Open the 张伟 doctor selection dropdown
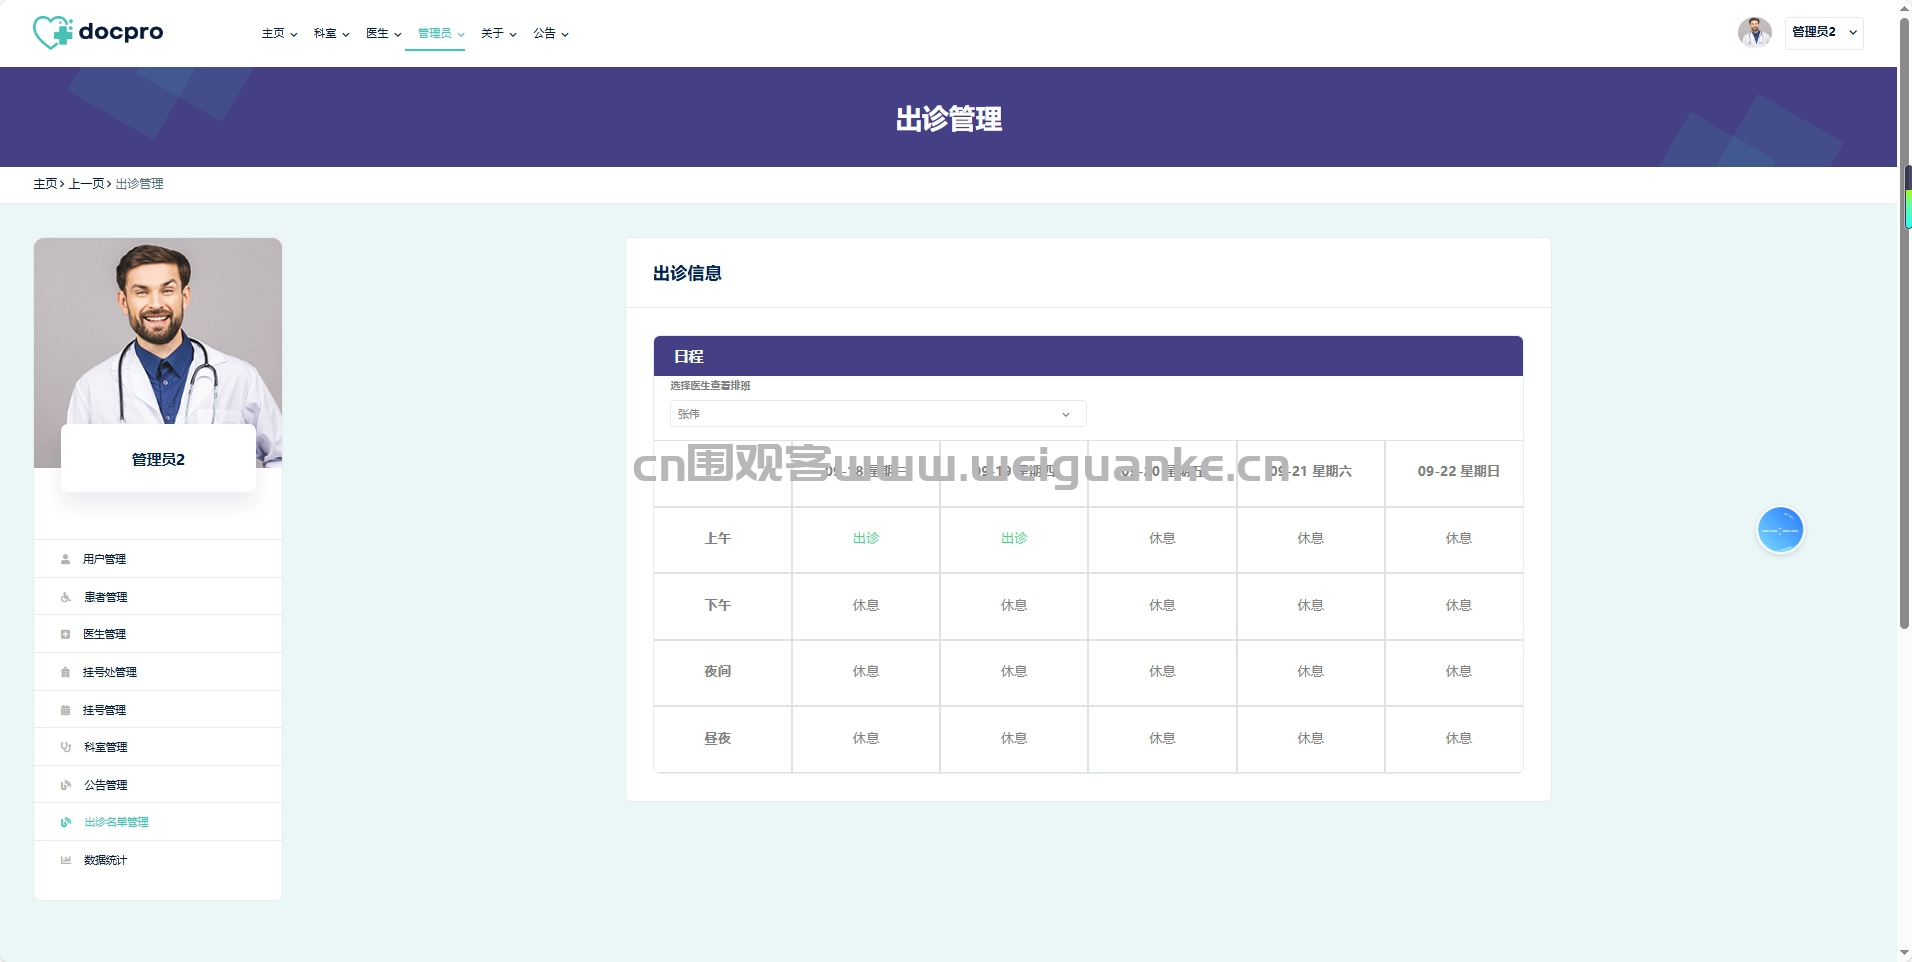 (877, 414)
